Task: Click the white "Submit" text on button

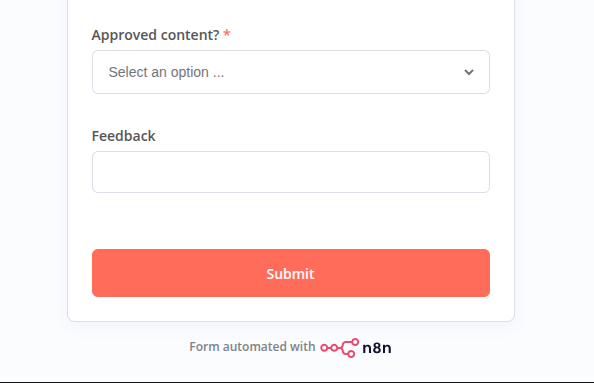Action: tap(290, 274)
